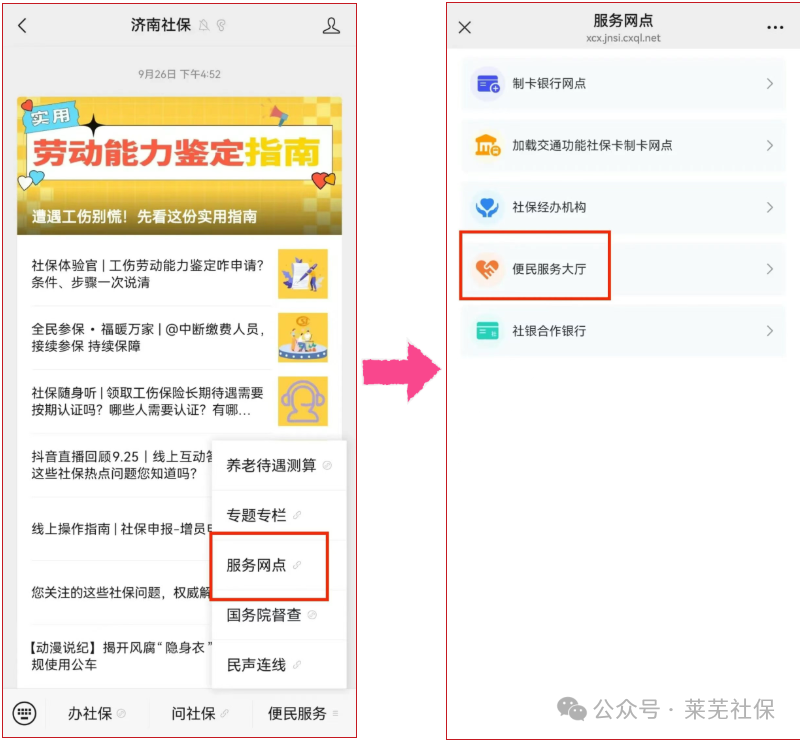Click the 制卡银行网点 card icon

coord(488,84)
